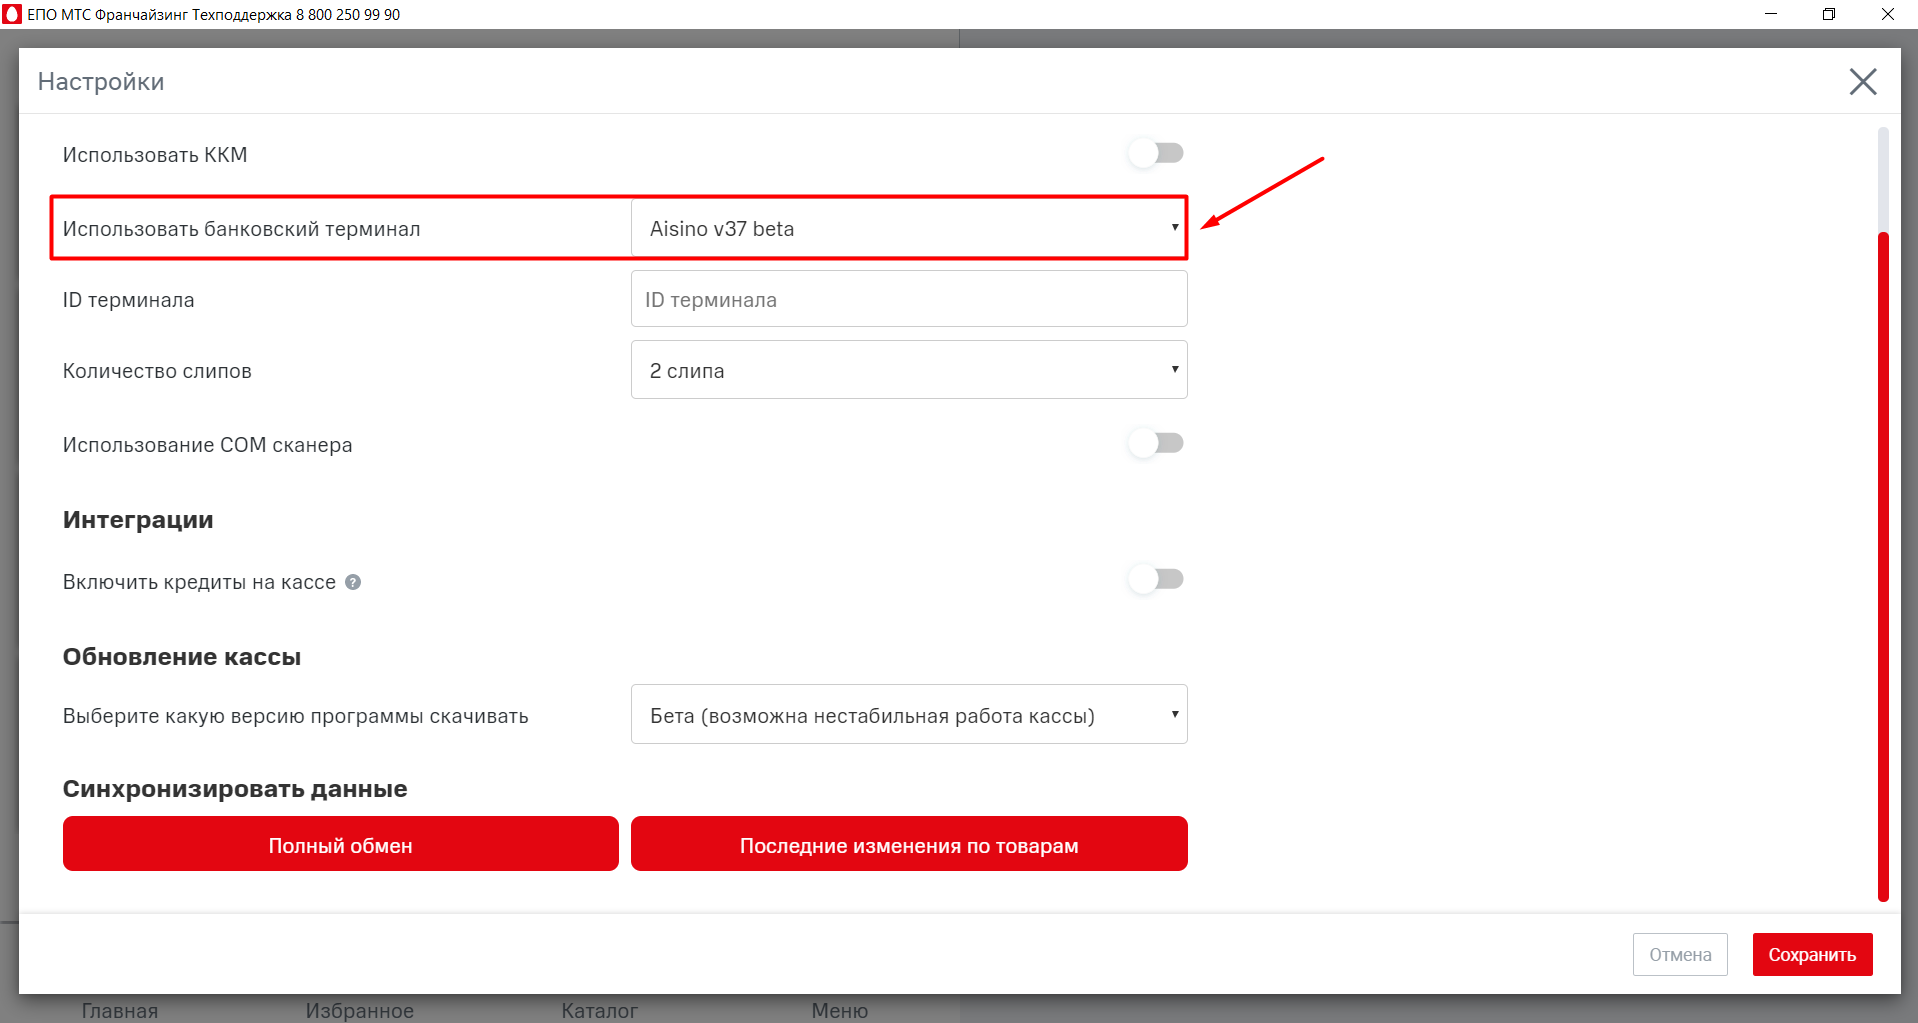The image size is (1918, 1023).
Task: Click the Использовать банковский терминал label
Action: click(x=242, y=229)
